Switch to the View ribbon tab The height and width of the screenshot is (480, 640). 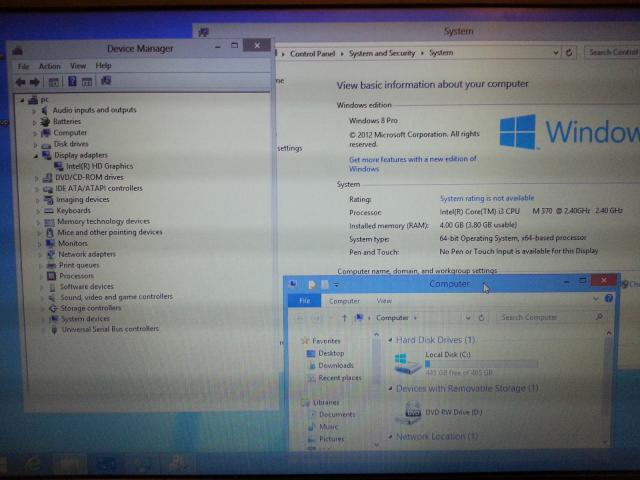coord(384,300)
